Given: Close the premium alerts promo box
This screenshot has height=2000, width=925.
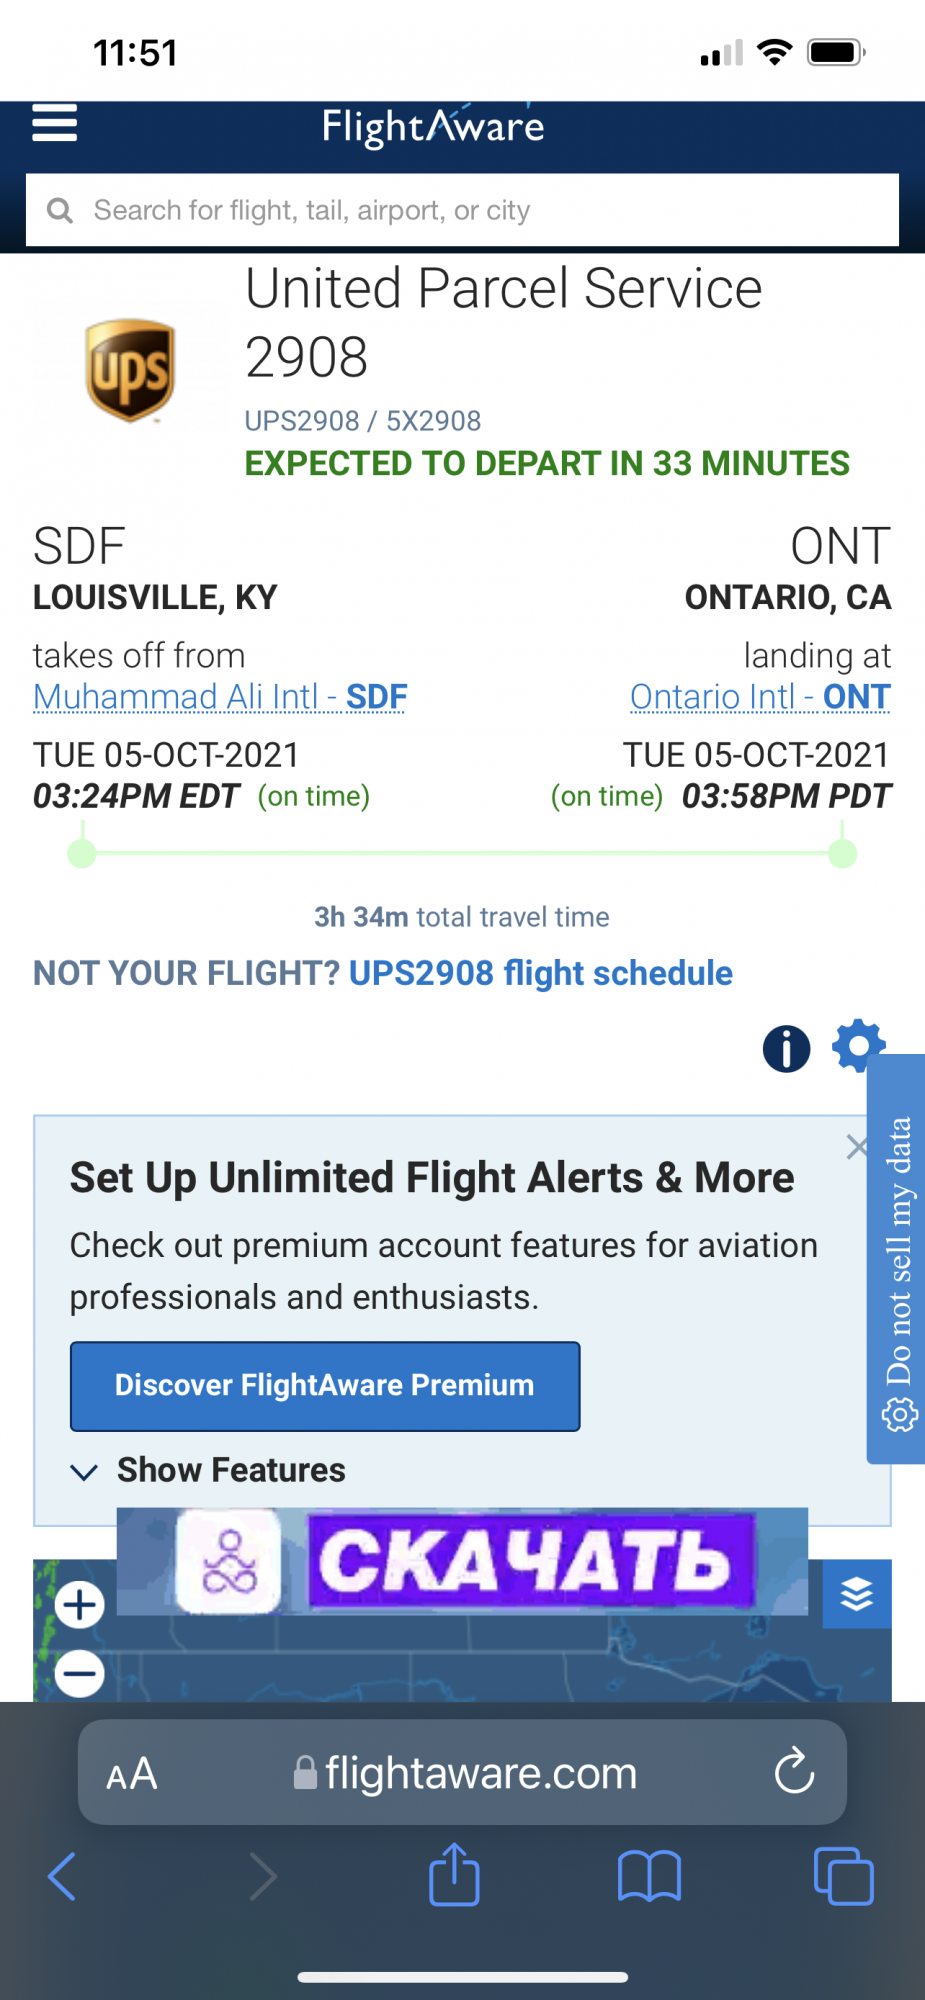Looking at the screenshot, I should click(x=857, y=1146).
